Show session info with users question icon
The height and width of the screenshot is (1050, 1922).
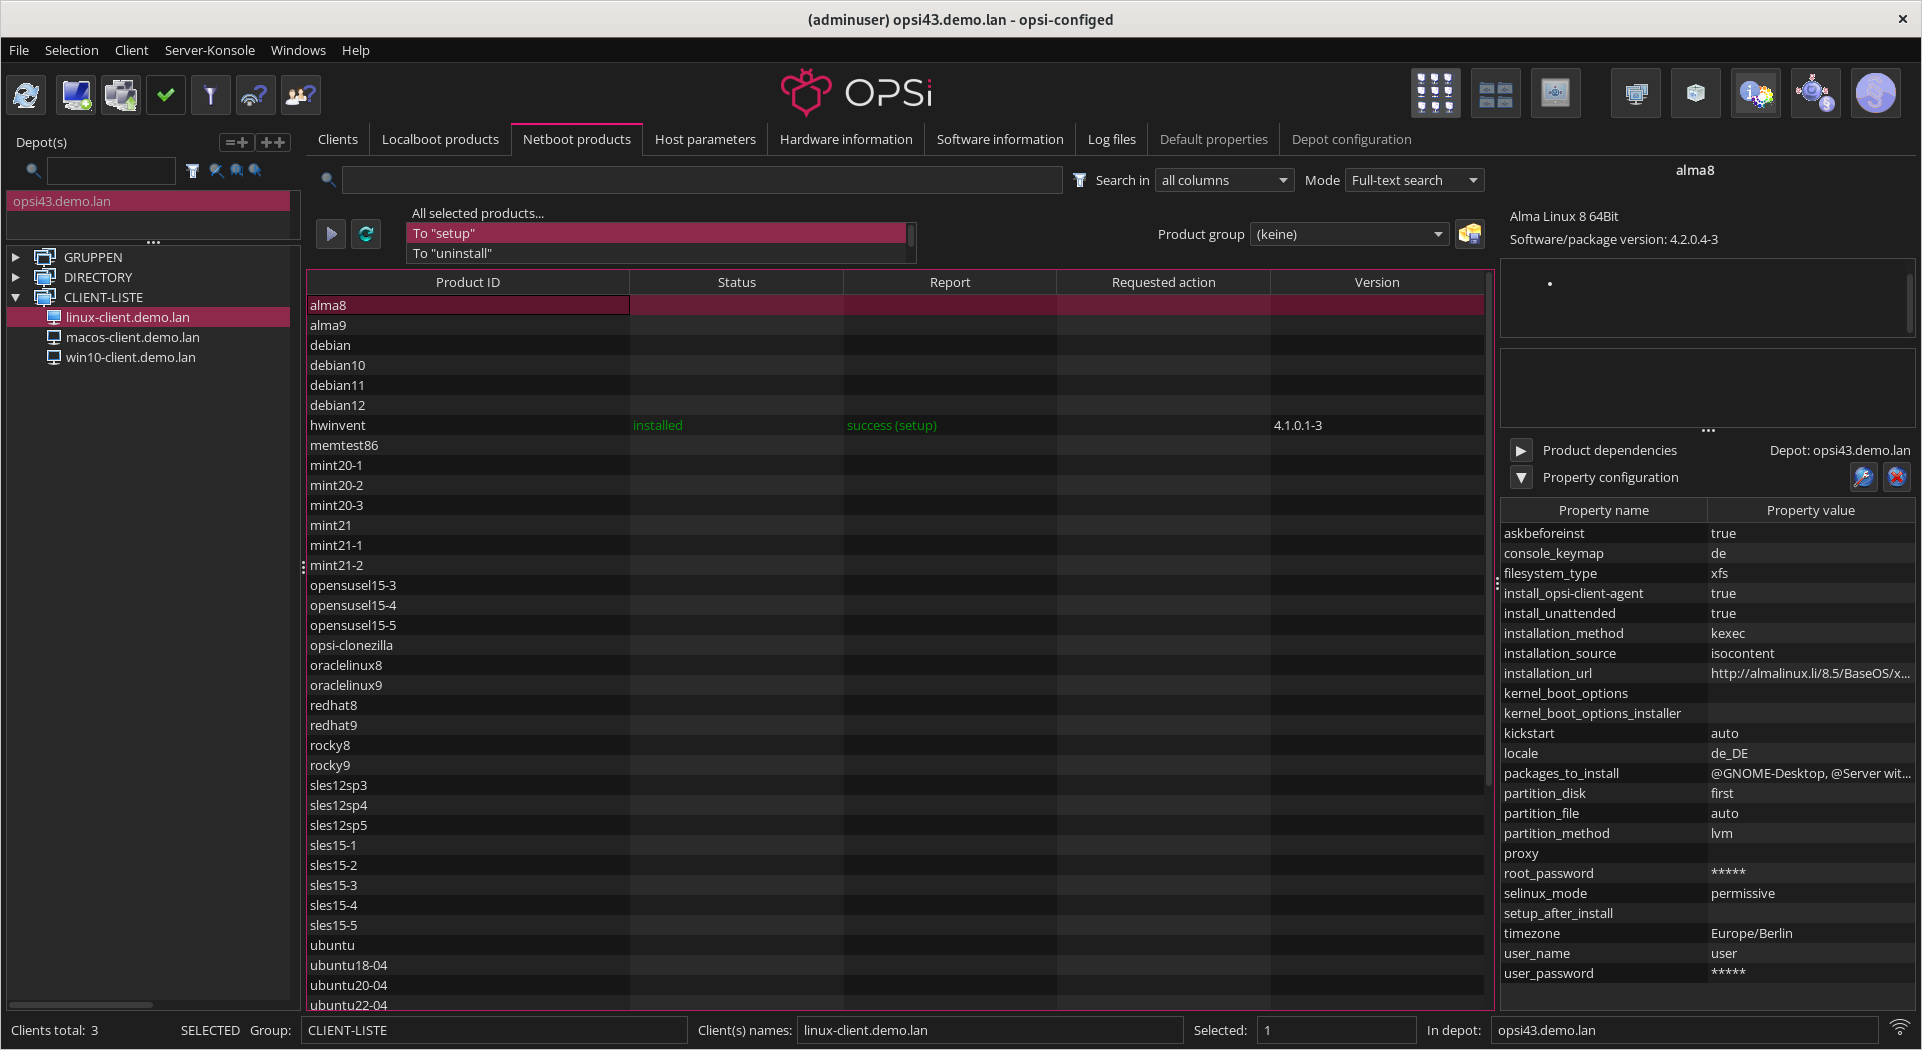tap(300, 95)
